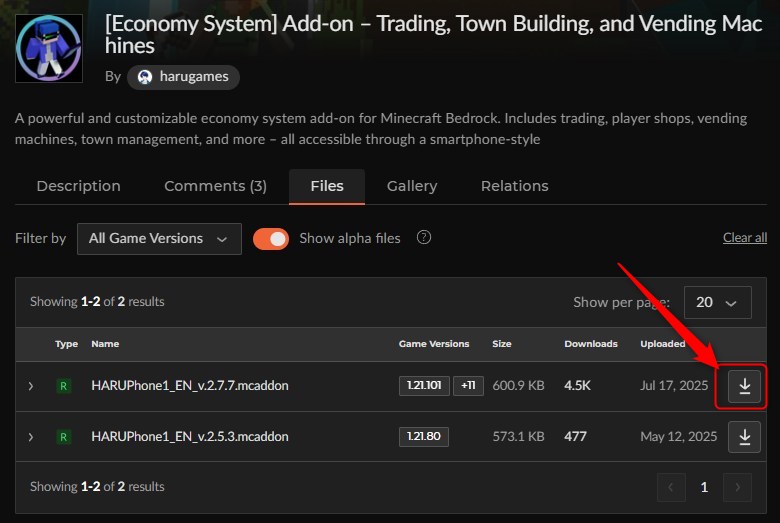This screenshot has width=780, height=523.
Task: Open the Comments (3) tab
Action: tap(215, 186)
